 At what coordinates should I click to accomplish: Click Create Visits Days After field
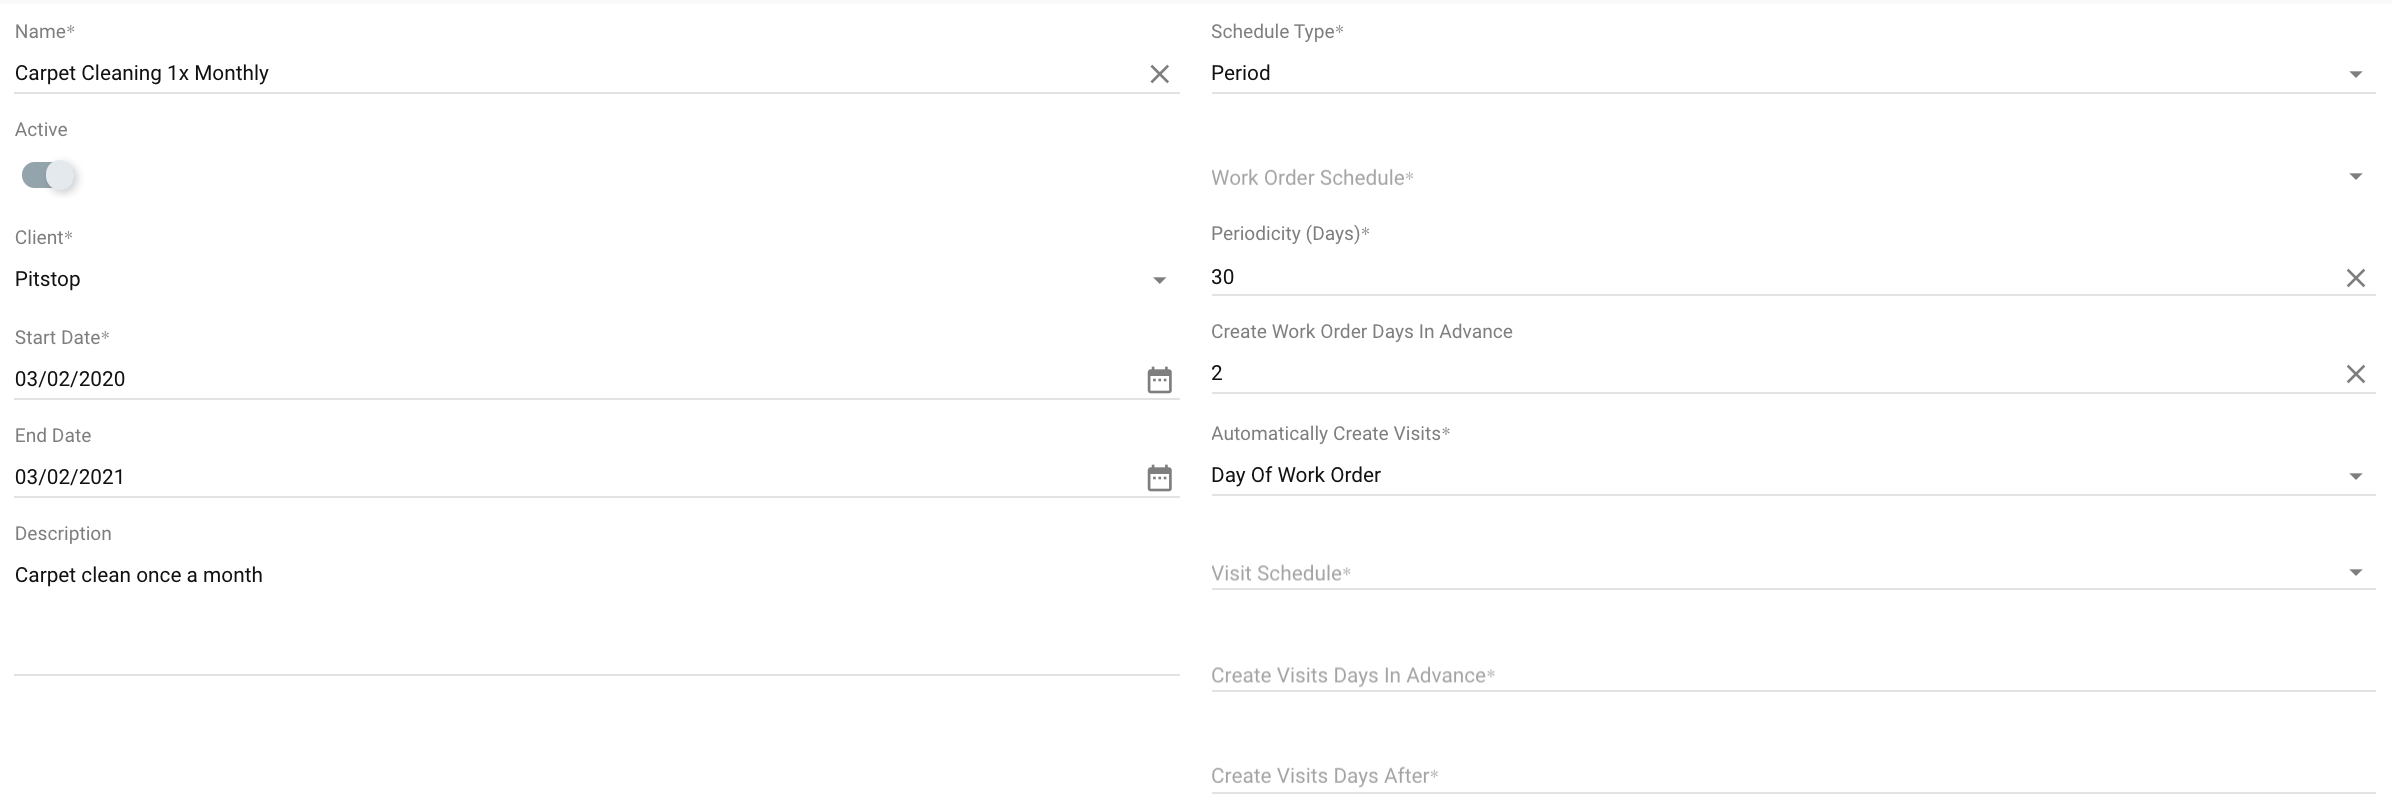tap(1793, 775)
